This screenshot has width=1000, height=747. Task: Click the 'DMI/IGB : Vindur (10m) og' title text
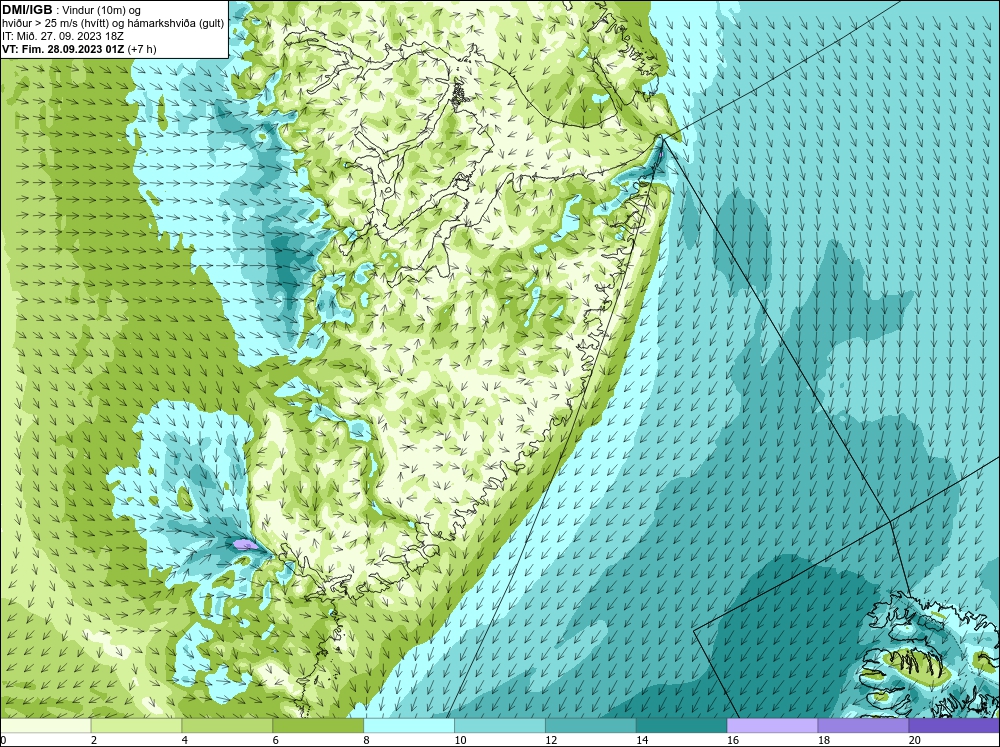point(72,10)
